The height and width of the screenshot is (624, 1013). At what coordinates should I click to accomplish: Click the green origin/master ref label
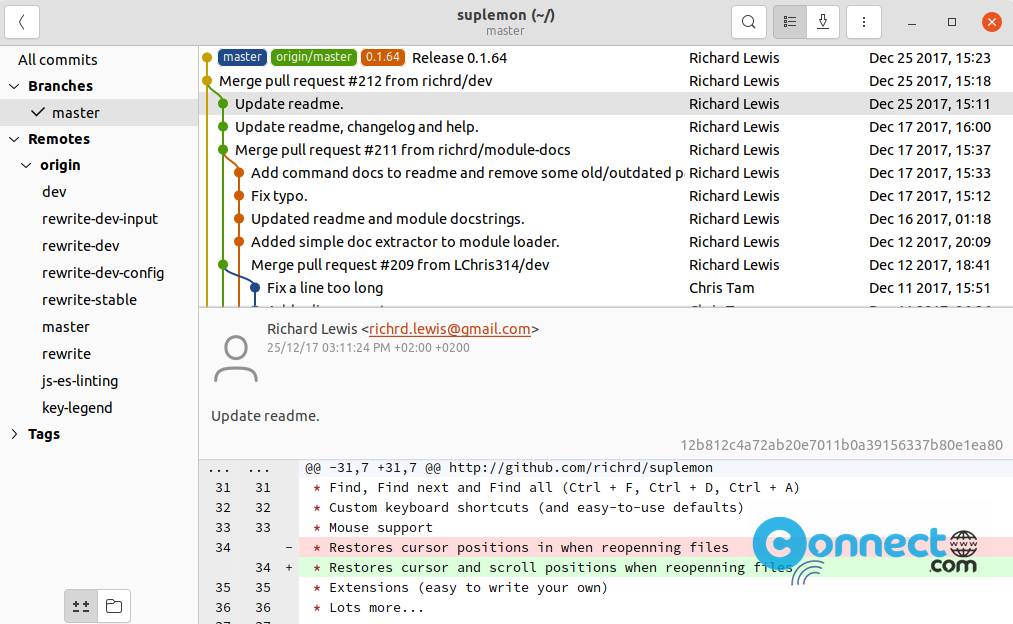tap(313, 57)
